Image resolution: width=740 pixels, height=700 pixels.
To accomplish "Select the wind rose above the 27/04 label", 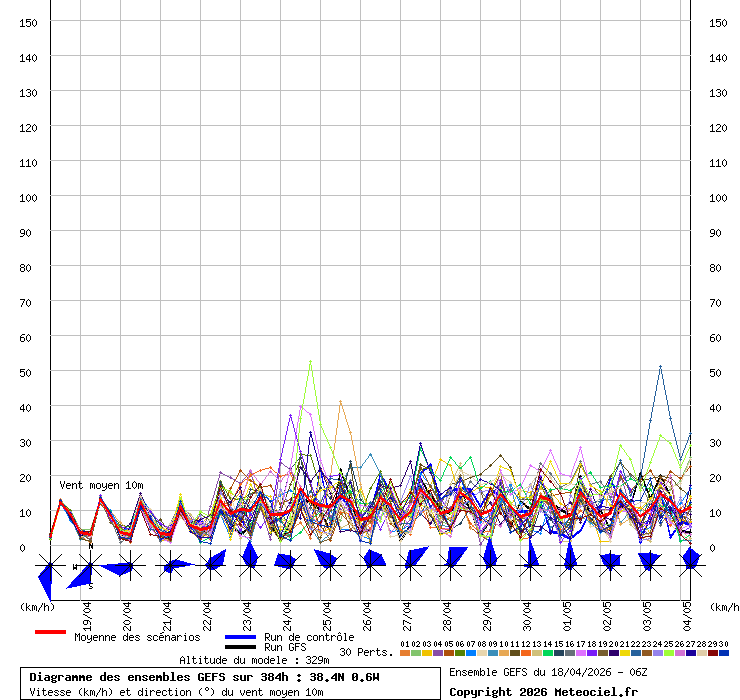I will pos(409,566).
